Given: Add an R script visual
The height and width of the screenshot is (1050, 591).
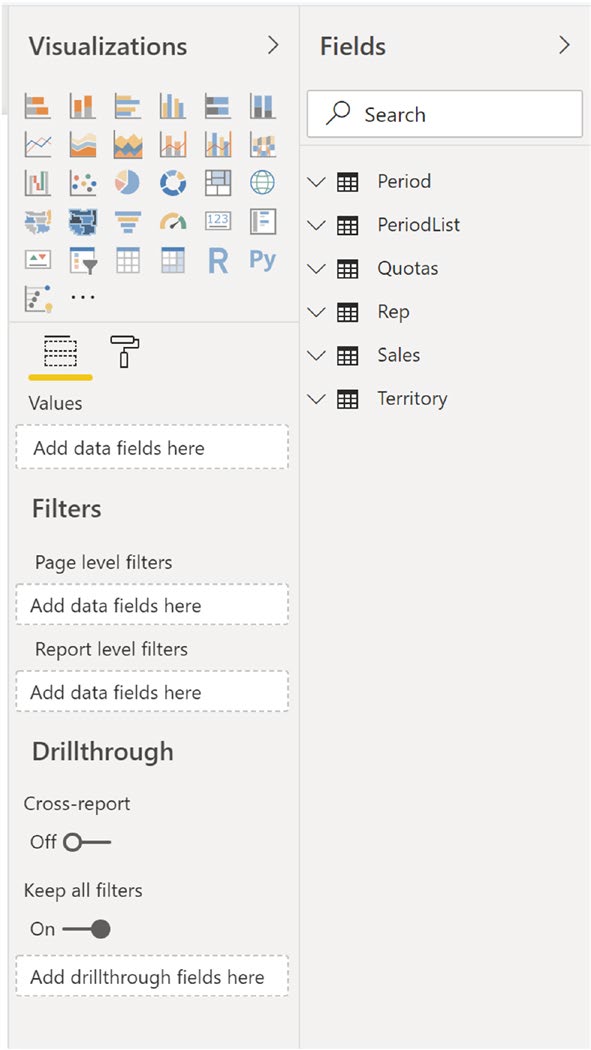Looking at the screenshot, I should (x=218, y=260).
